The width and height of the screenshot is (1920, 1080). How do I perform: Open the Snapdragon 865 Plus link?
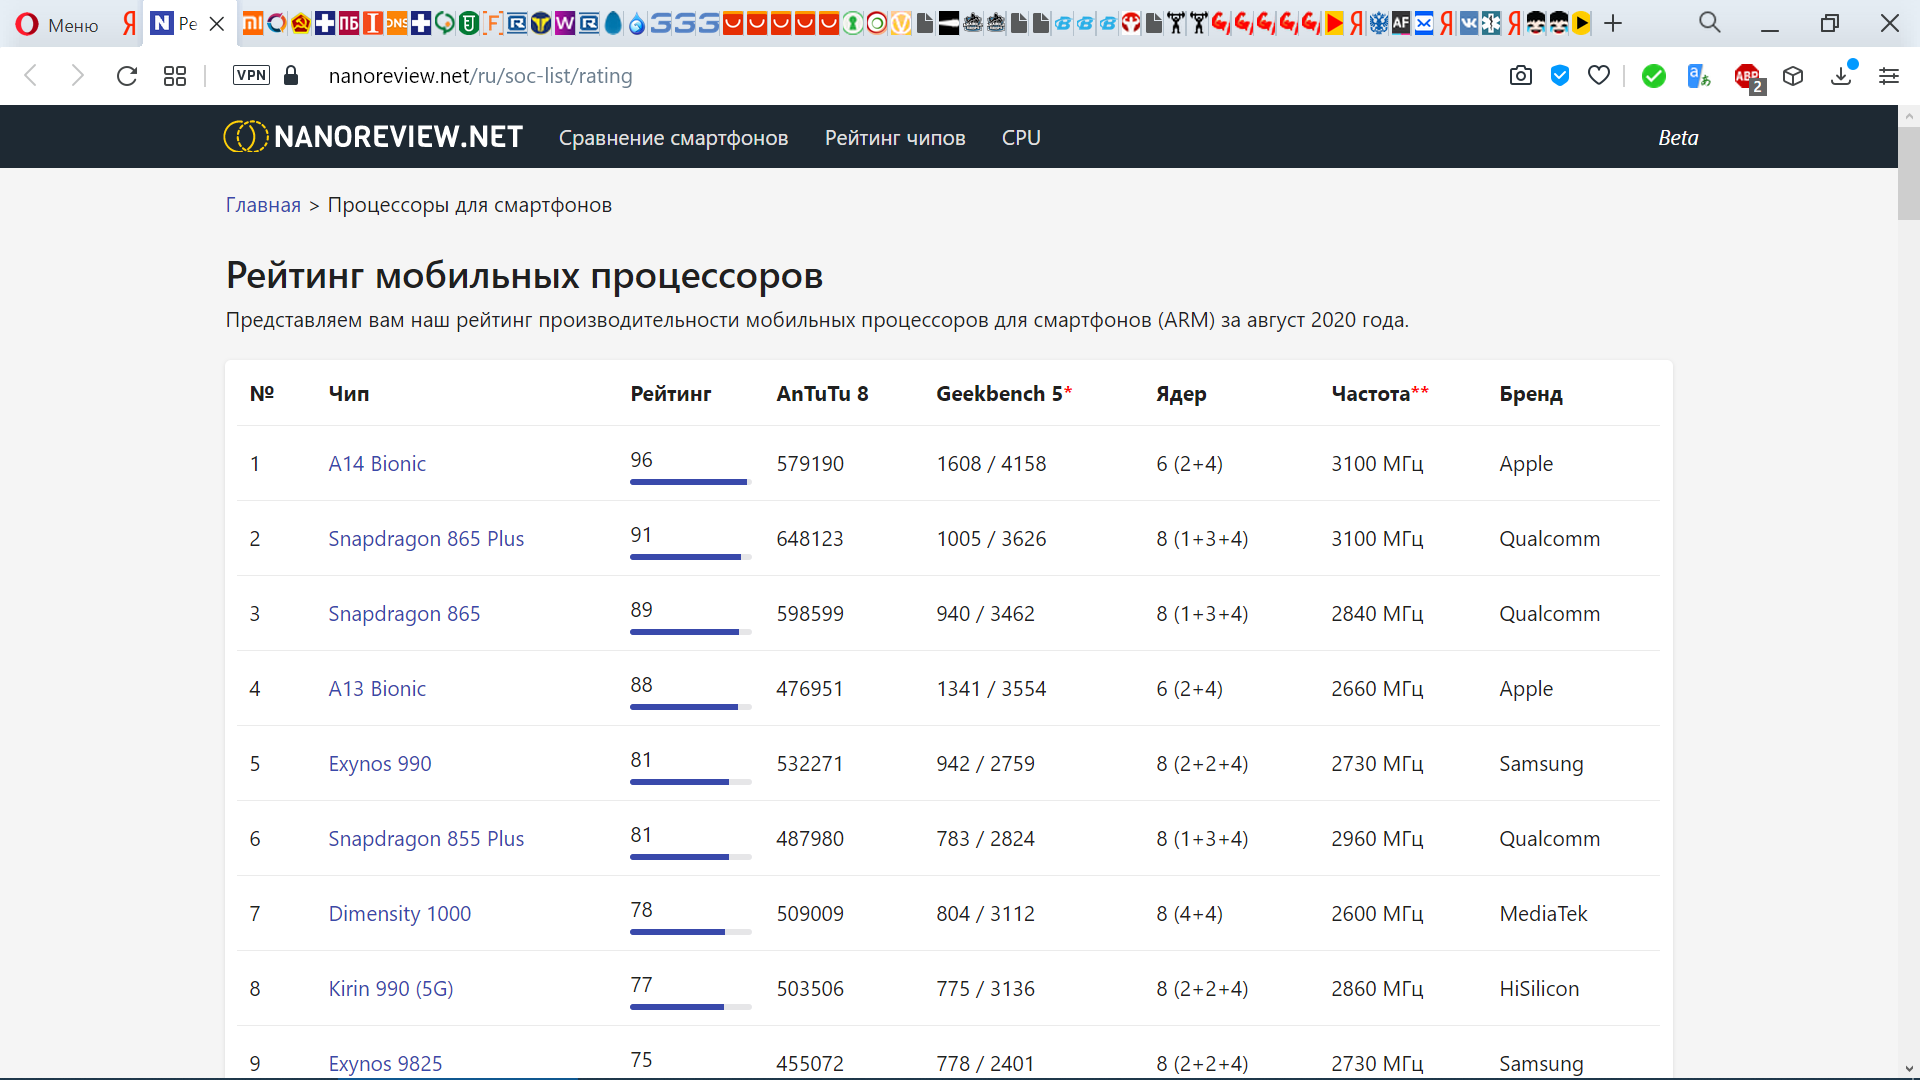point(426,539)
